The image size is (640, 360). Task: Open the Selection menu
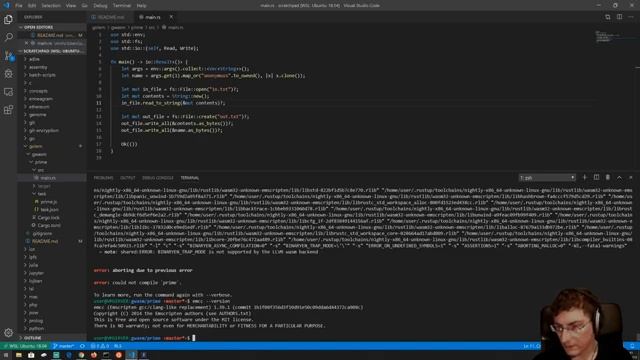click(51, 6)
